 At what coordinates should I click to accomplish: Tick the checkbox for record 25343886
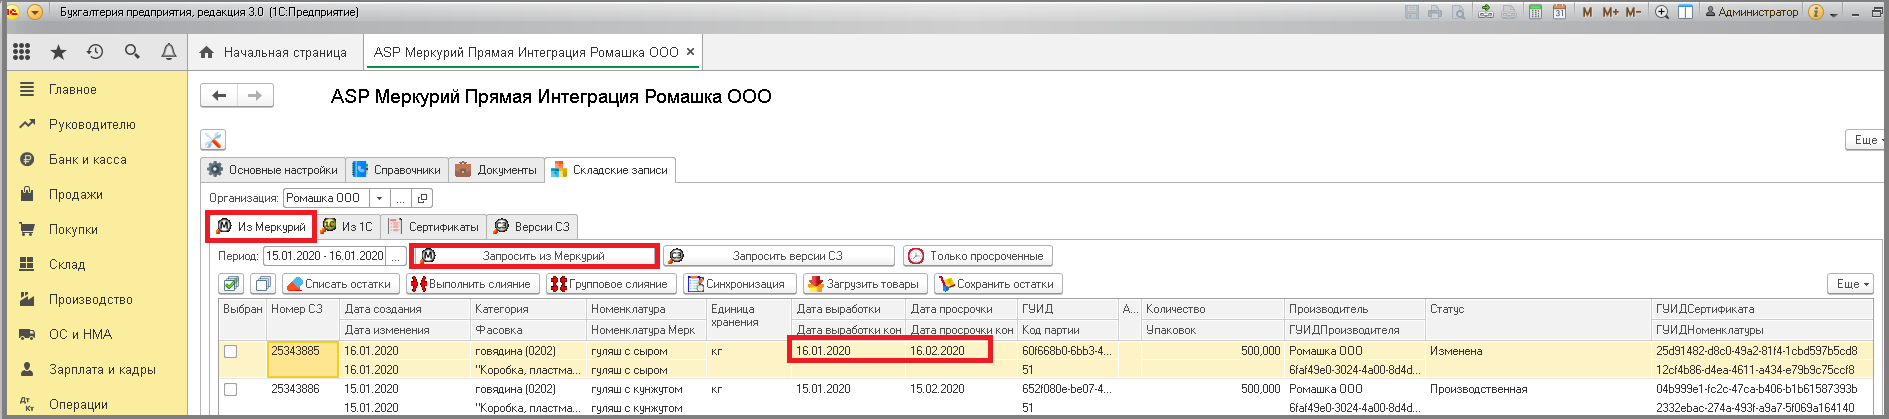(x=231, y=389)
